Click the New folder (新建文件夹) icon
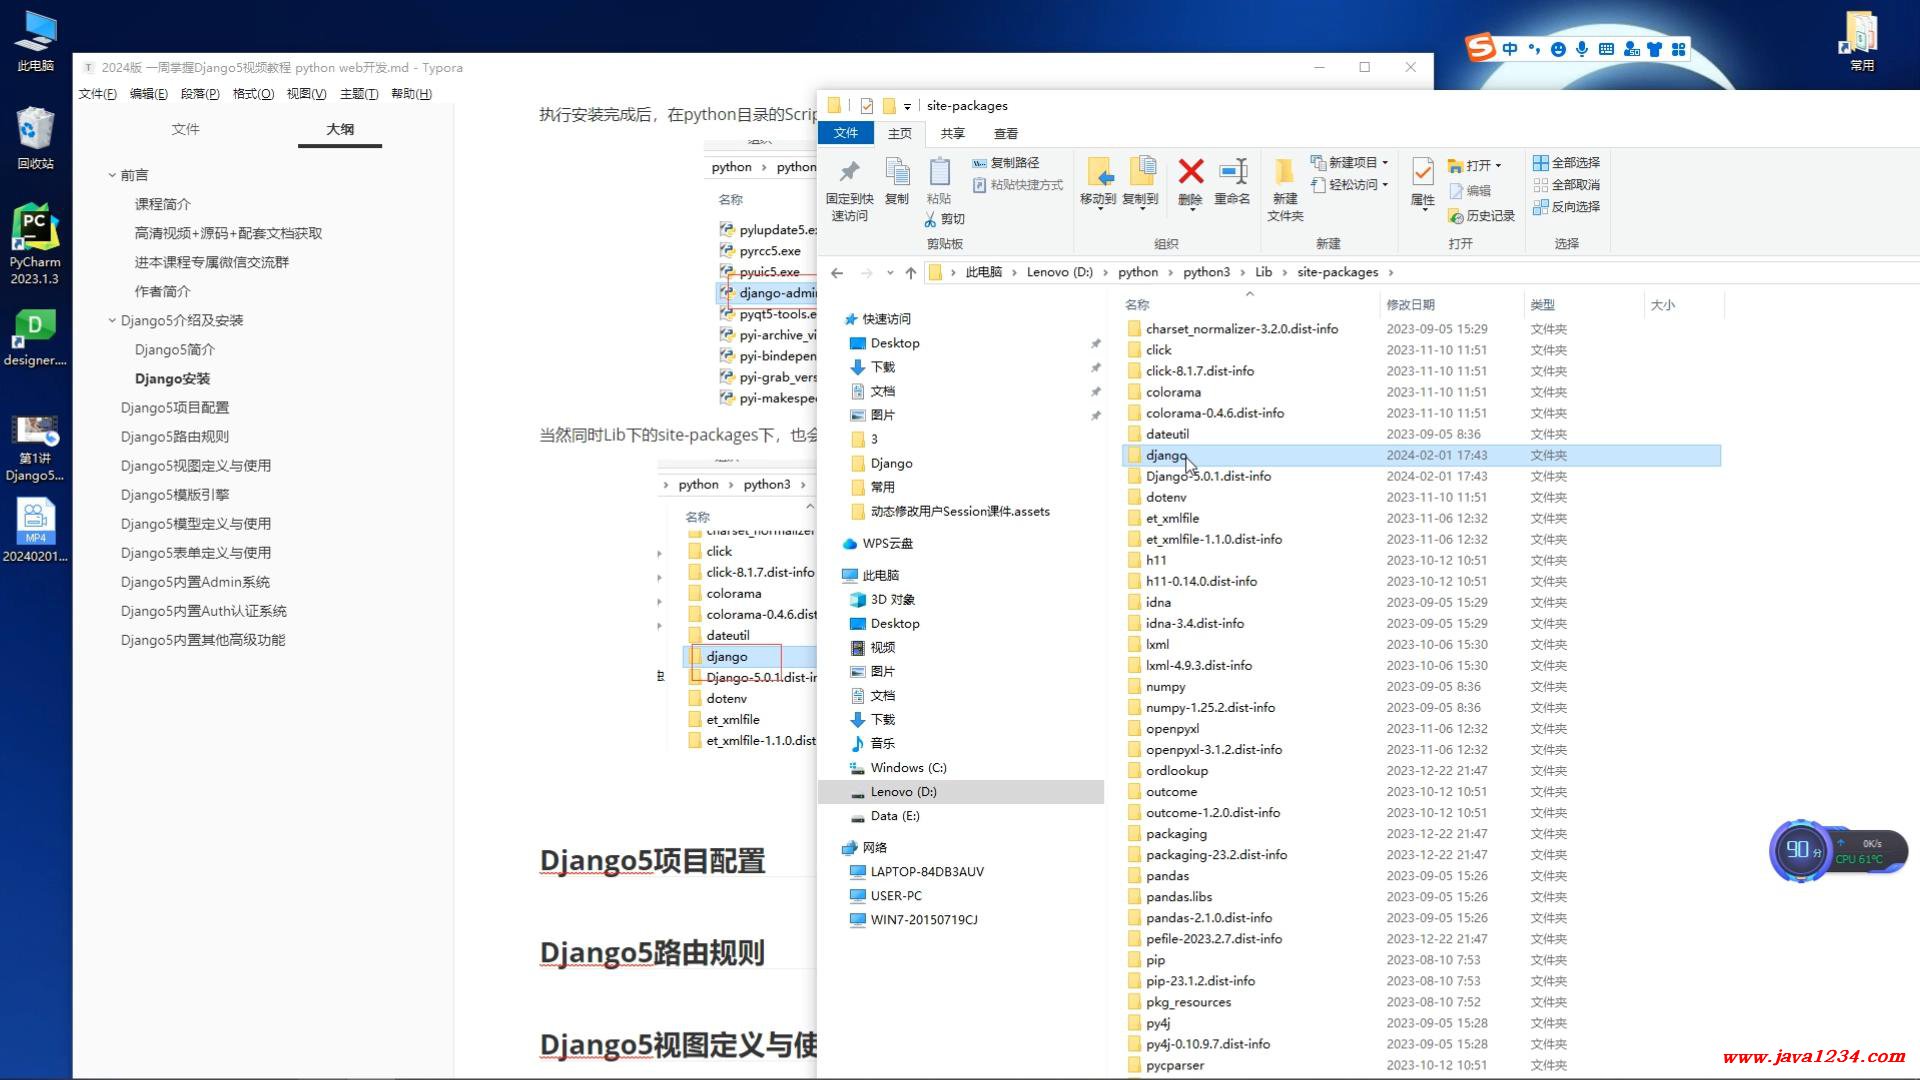This screenshot has width=1920, height=1080. (x=1285, y=172)
